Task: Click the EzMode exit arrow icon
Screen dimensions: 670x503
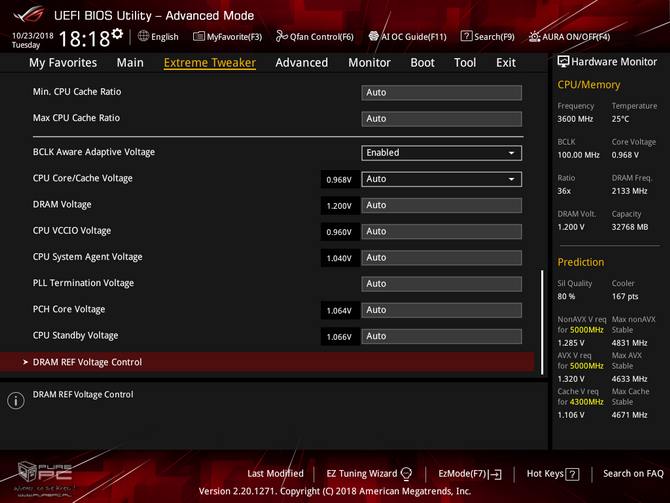Action: point(496,474)
